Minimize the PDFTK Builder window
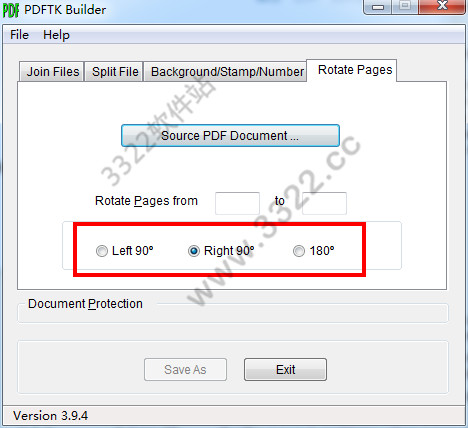Image resolution: width=468 pixels, height=428 pixels. (378, 7)
